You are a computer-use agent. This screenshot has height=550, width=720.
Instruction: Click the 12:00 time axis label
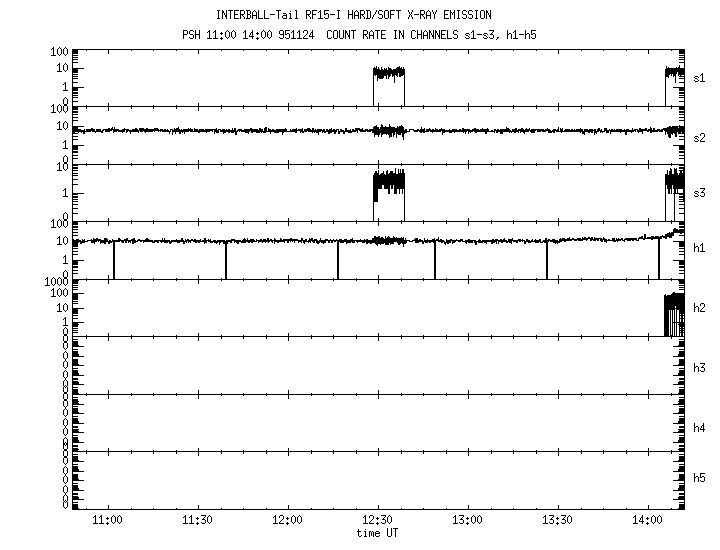[287, 520]
